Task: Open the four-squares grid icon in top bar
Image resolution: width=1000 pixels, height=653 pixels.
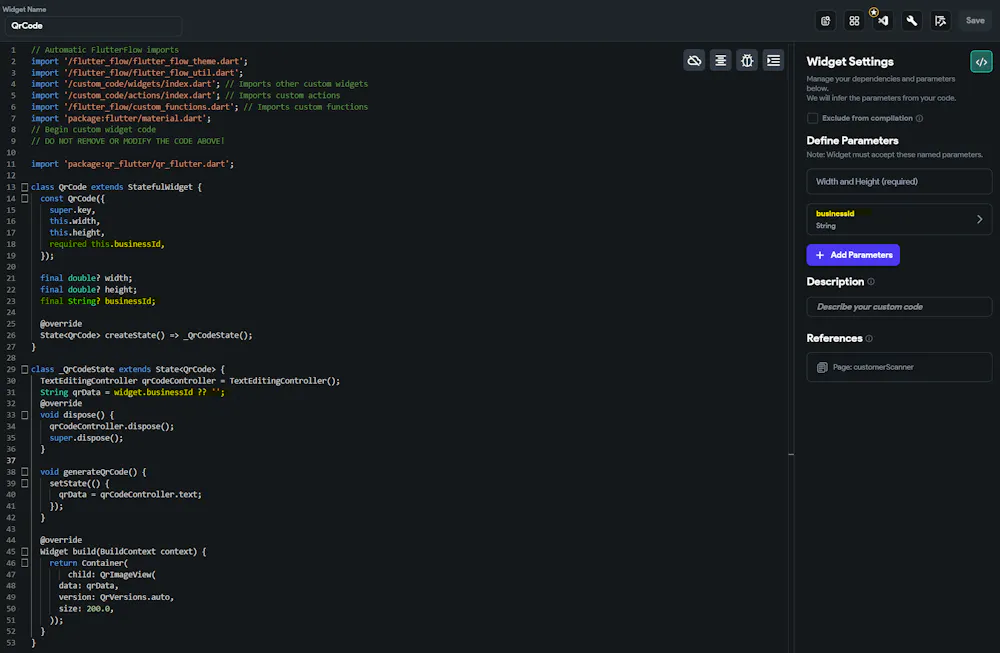Action: [x=854, y=21]
